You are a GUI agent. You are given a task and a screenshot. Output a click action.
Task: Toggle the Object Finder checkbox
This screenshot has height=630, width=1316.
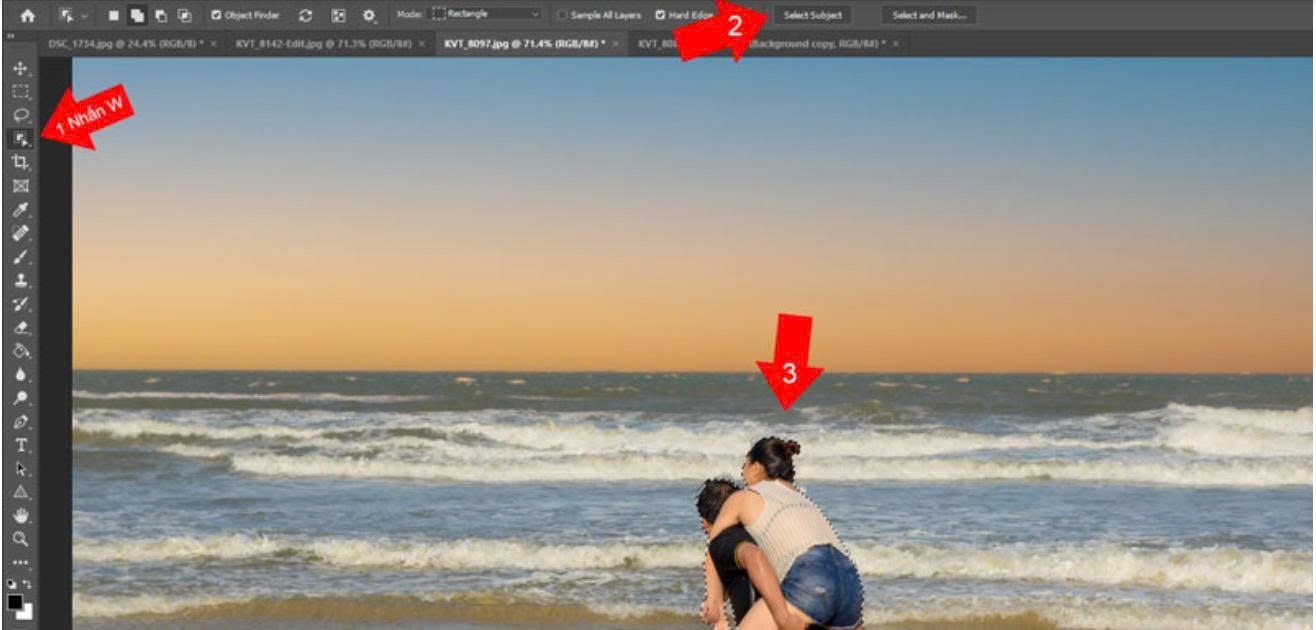pyautogui.click(x=216, y=15)
